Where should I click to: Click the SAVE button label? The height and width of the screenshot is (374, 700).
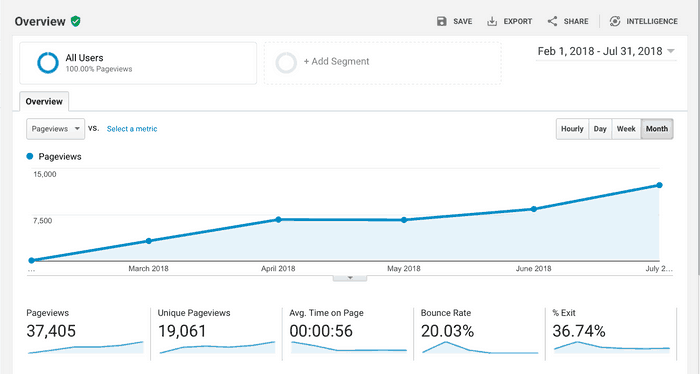(x=462, y=21)
